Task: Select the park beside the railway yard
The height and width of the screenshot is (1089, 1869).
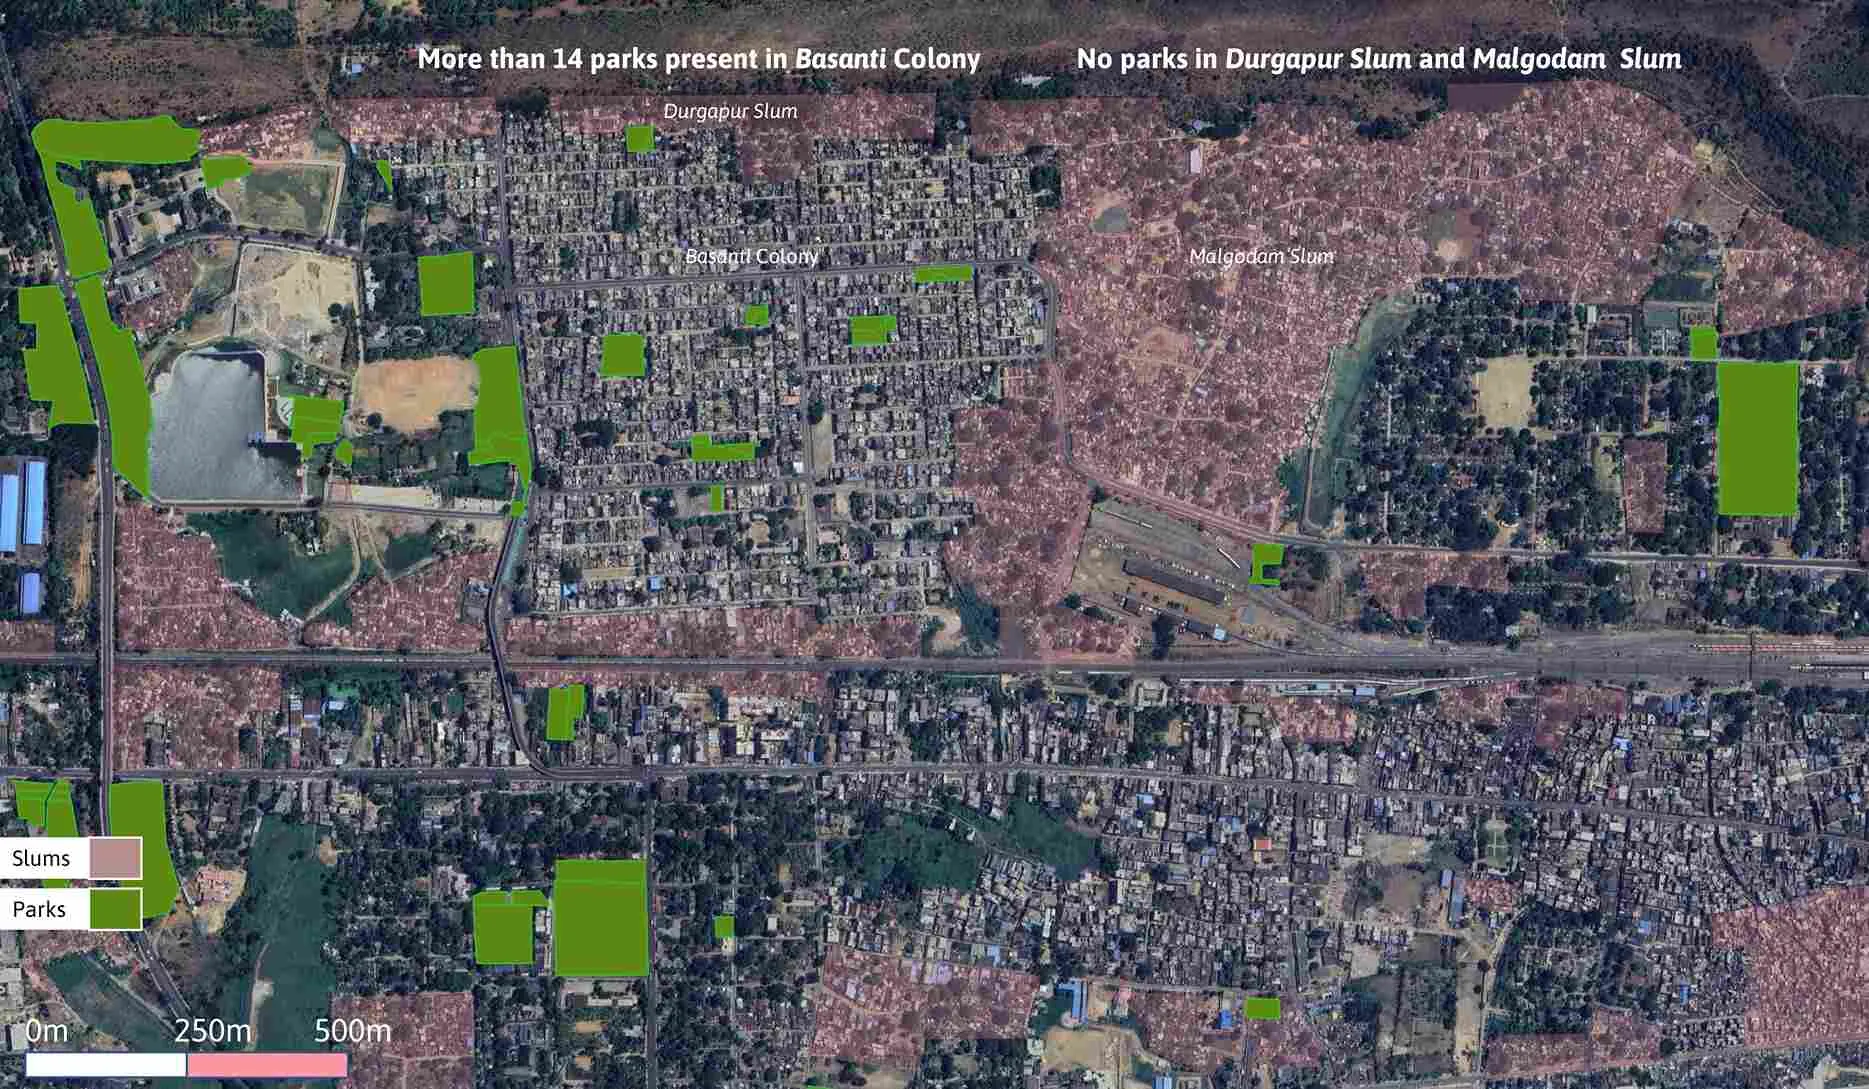Action: 1266,563
